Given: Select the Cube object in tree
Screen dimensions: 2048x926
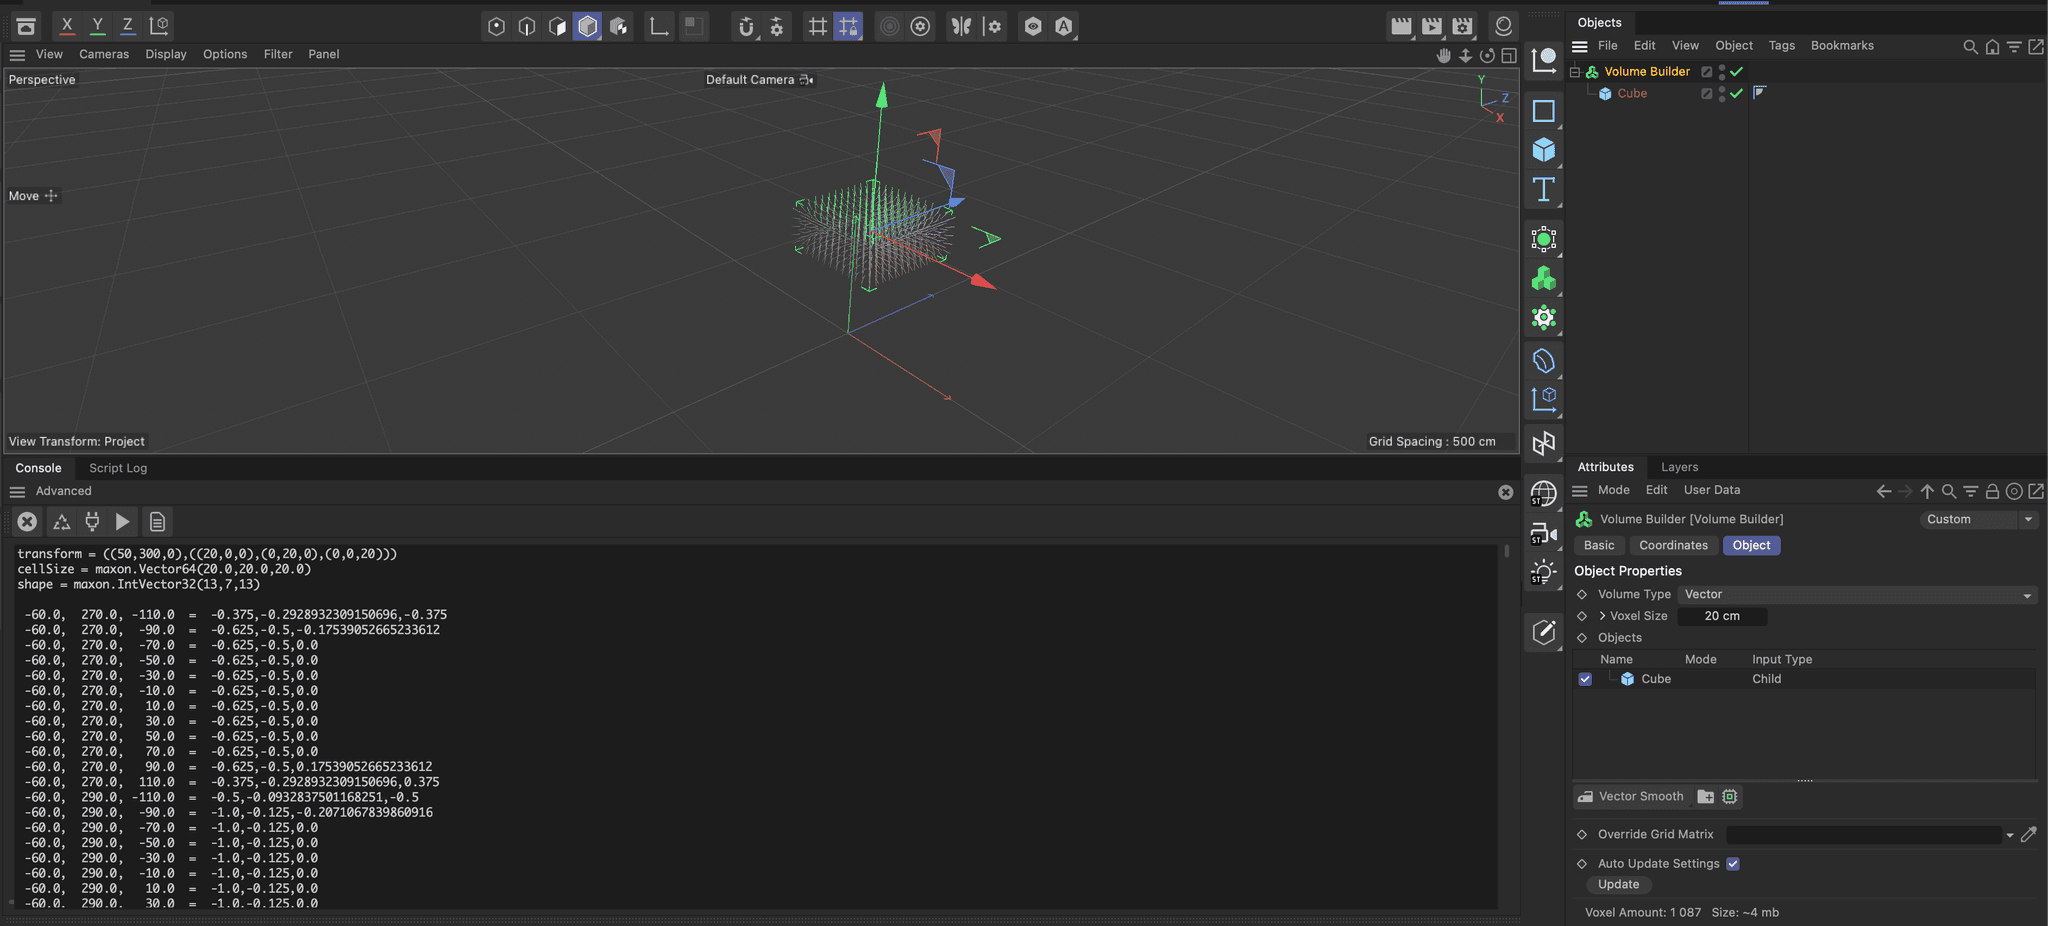Looking at the screenshot, I should click(1632, 93).
